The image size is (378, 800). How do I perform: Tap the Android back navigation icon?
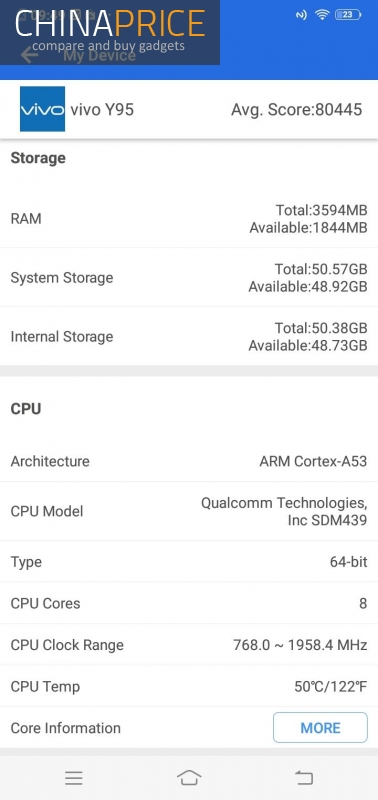304,778
